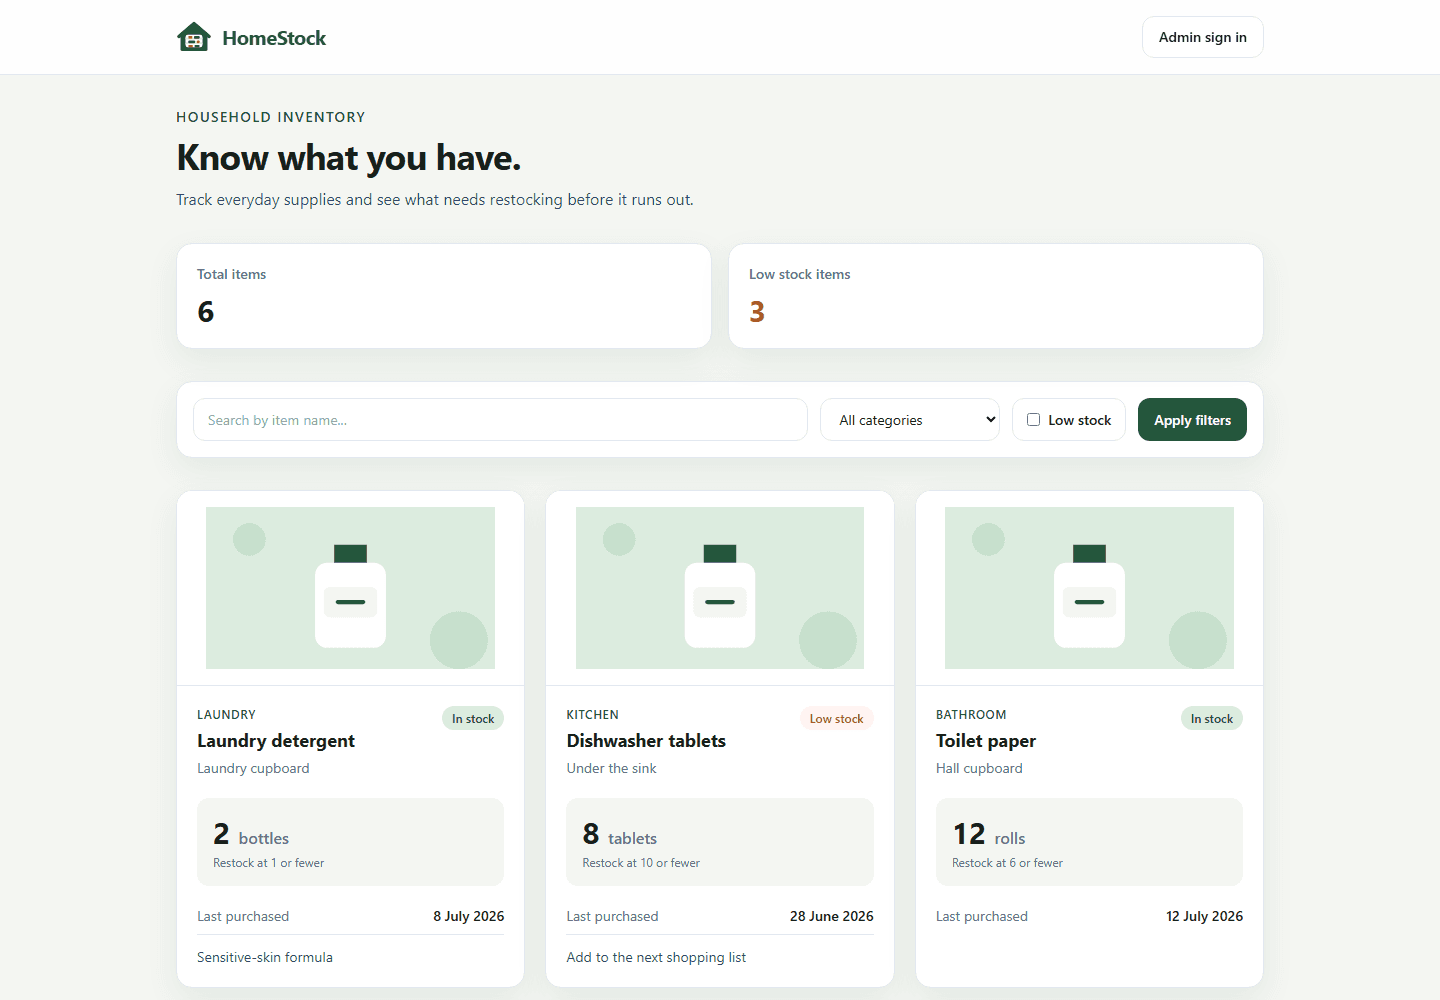Click the Sensitive-skin formula note
1440x1000 pixels.
point(265,957)
